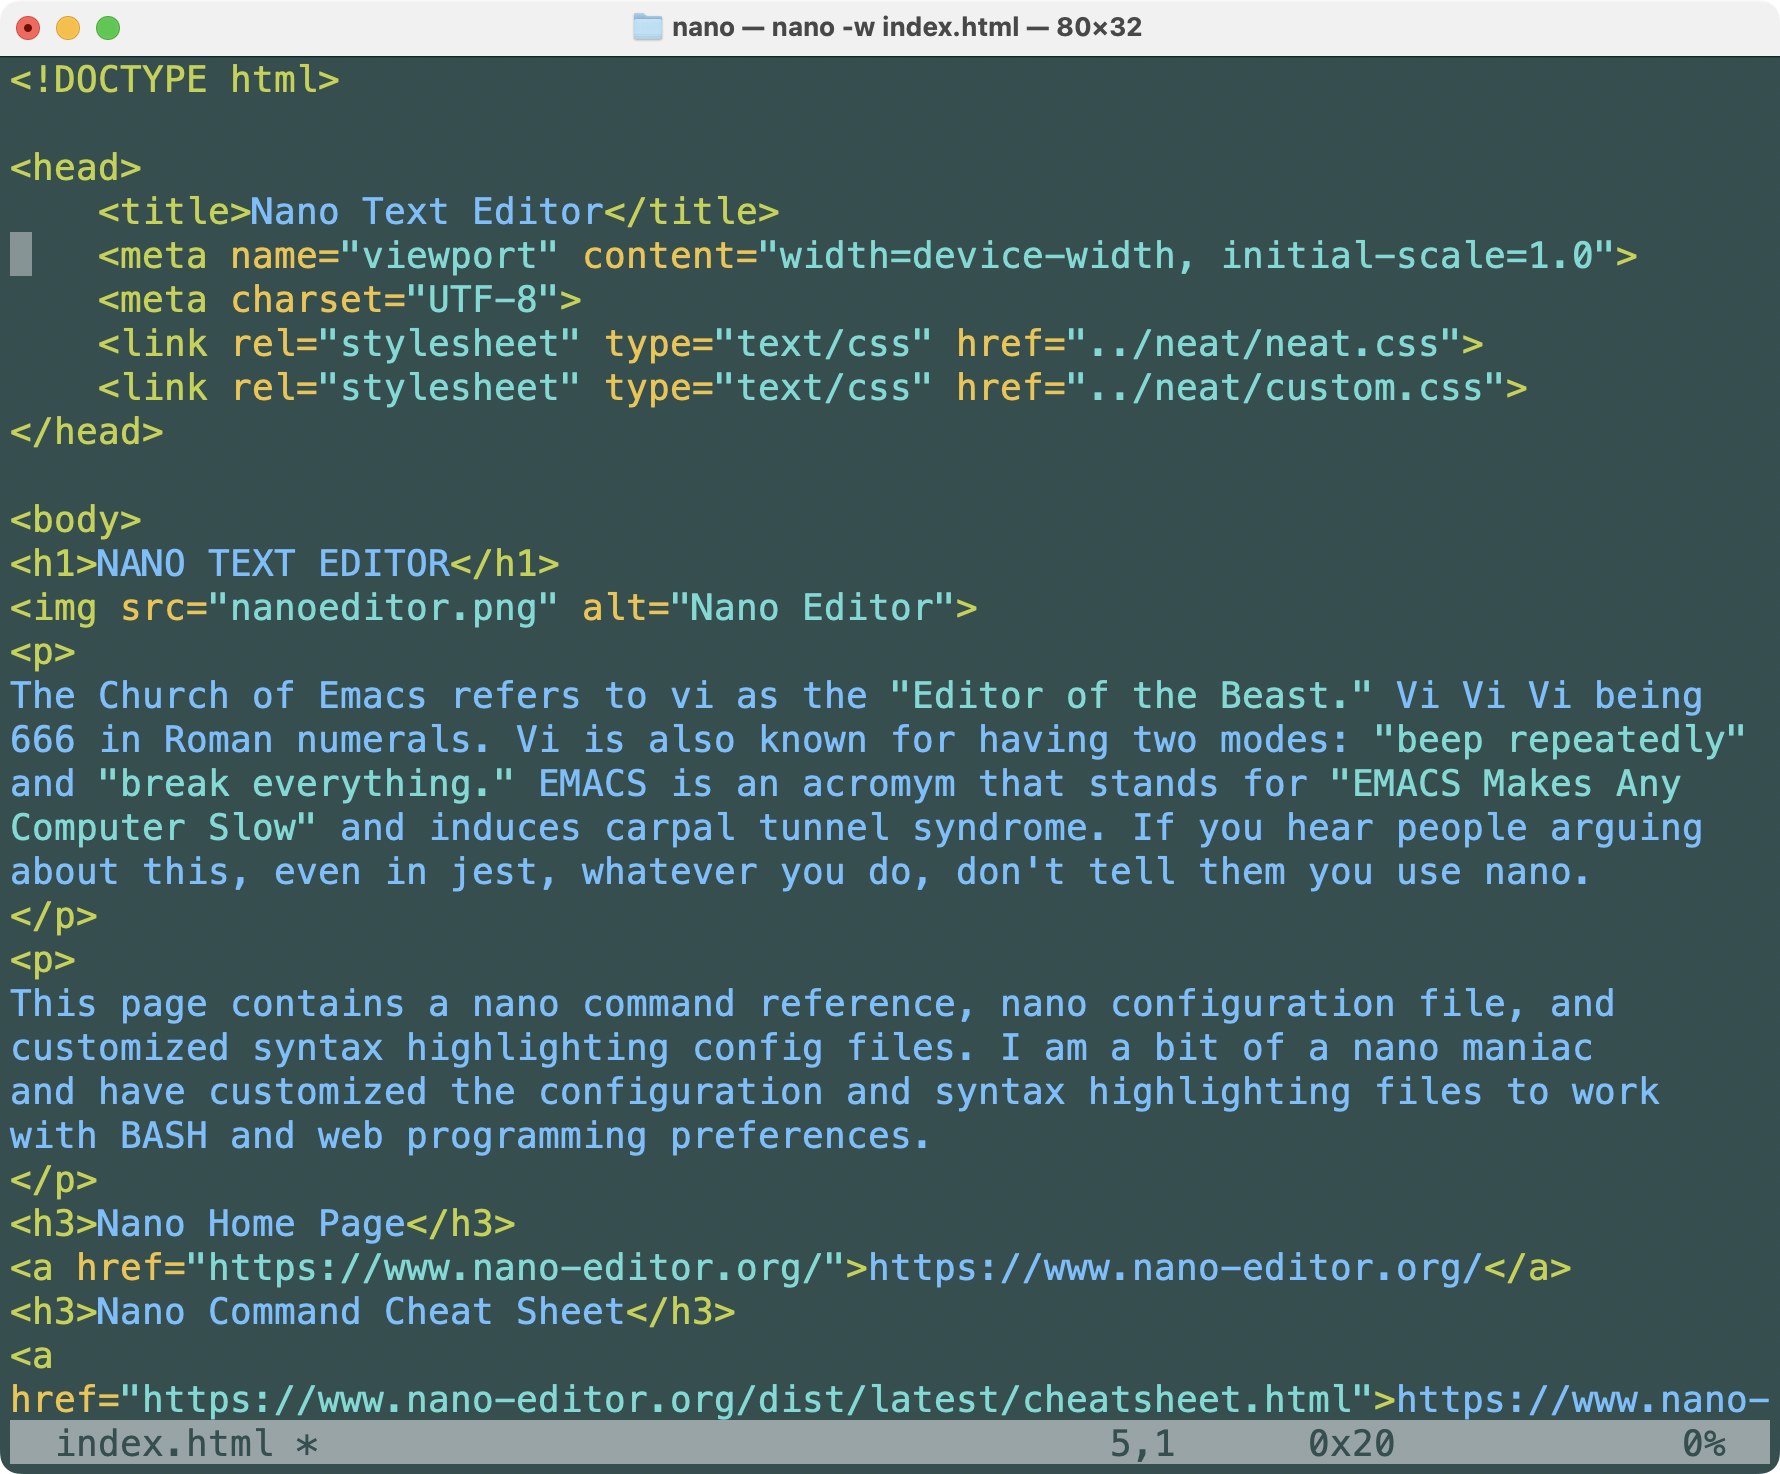Viewport: 1780px width, 1474px height.
Task: Click the phrase 'break everything.'
Action: click(x=306, y=784)
